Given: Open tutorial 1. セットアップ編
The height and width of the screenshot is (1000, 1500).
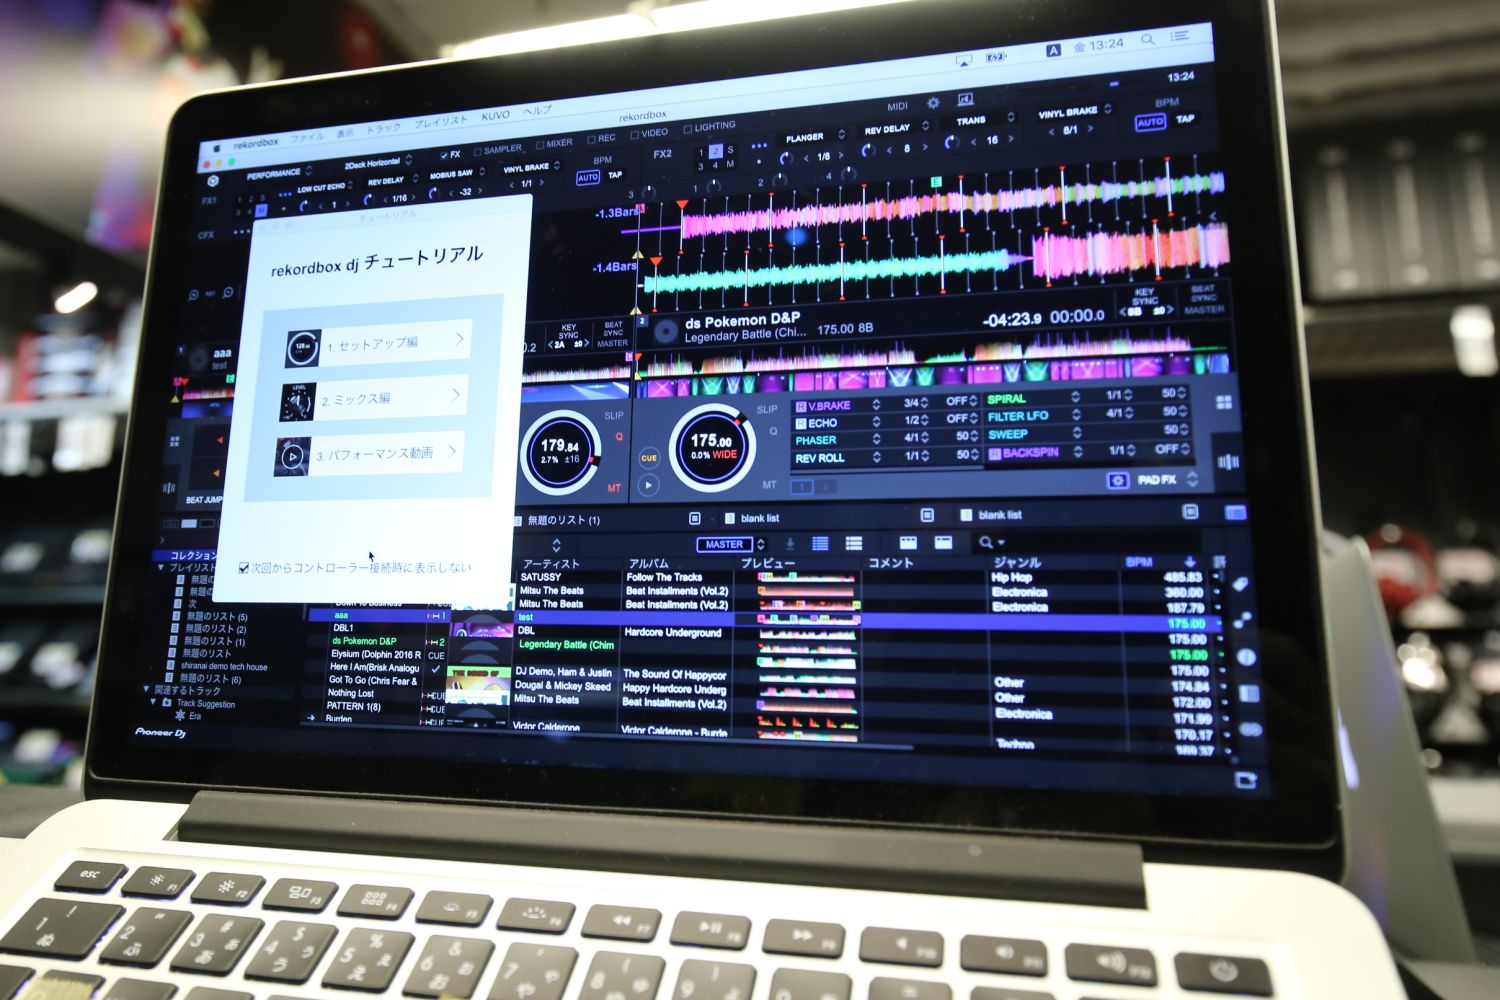Looking at the screenshot, I should 377,344.
